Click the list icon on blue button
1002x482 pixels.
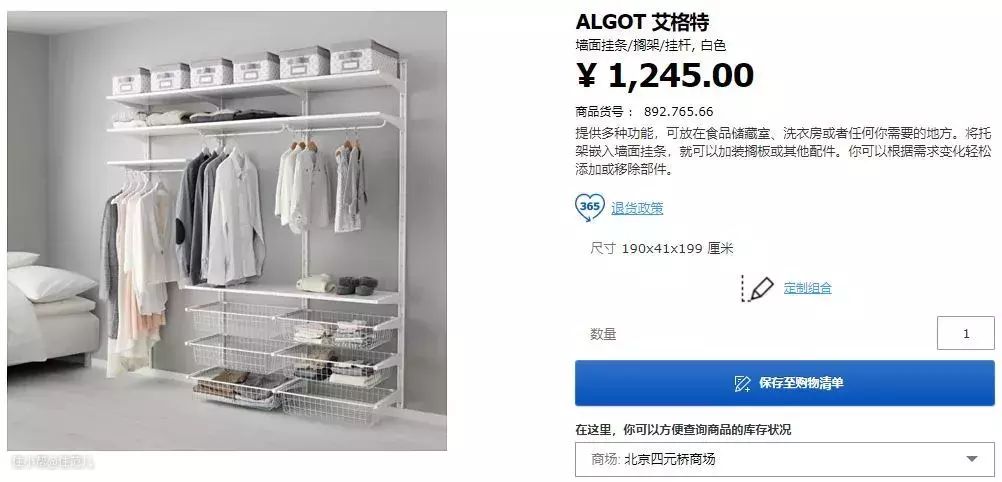click(x=743, y=384)
